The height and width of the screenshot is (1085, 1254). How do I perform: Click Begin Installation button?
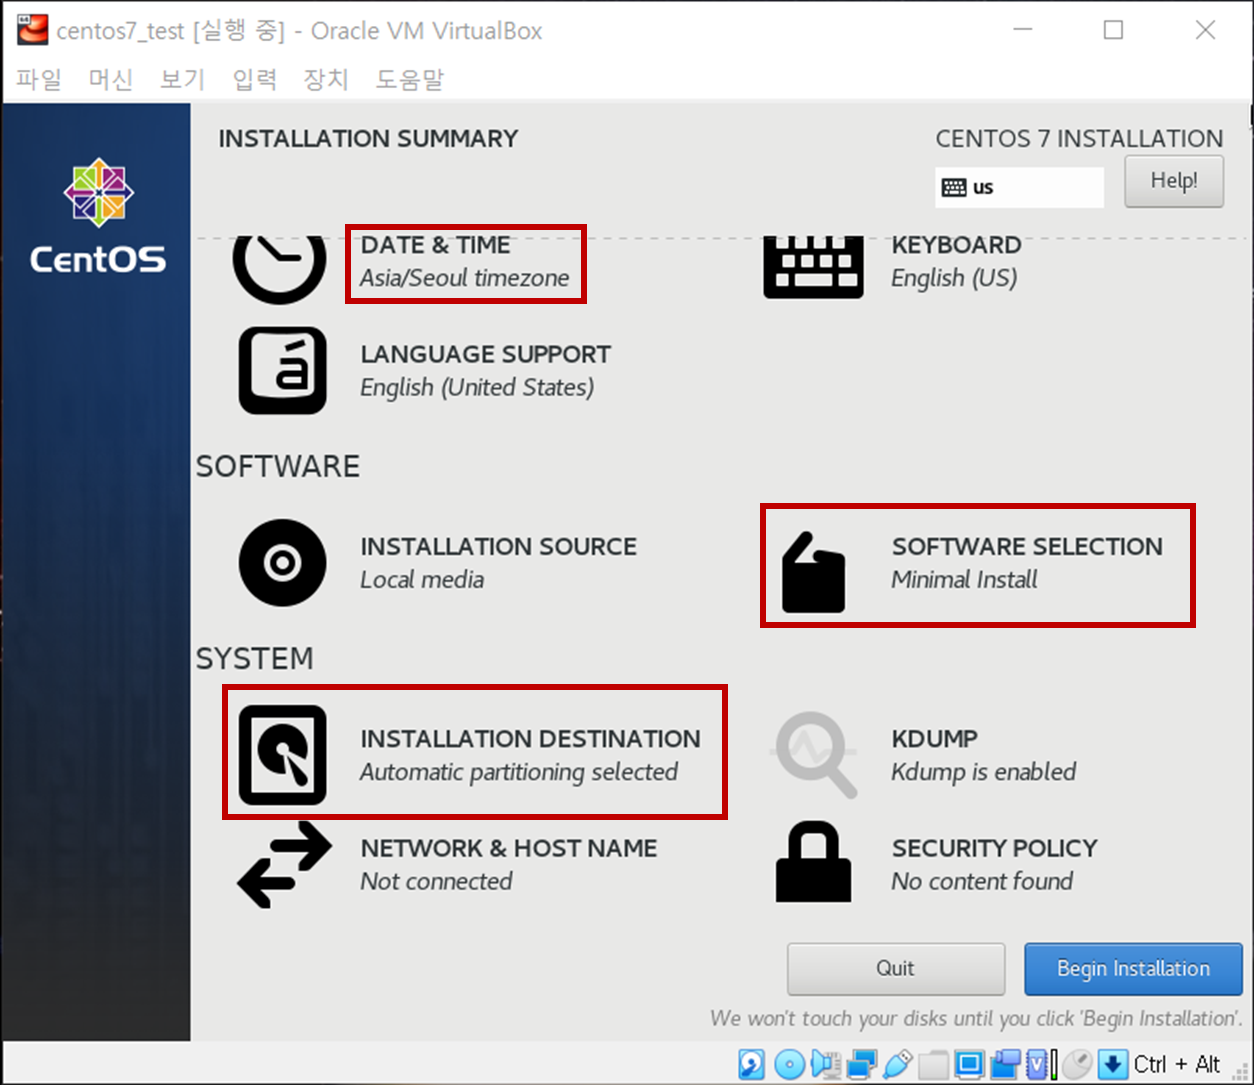pos(1133,968)
